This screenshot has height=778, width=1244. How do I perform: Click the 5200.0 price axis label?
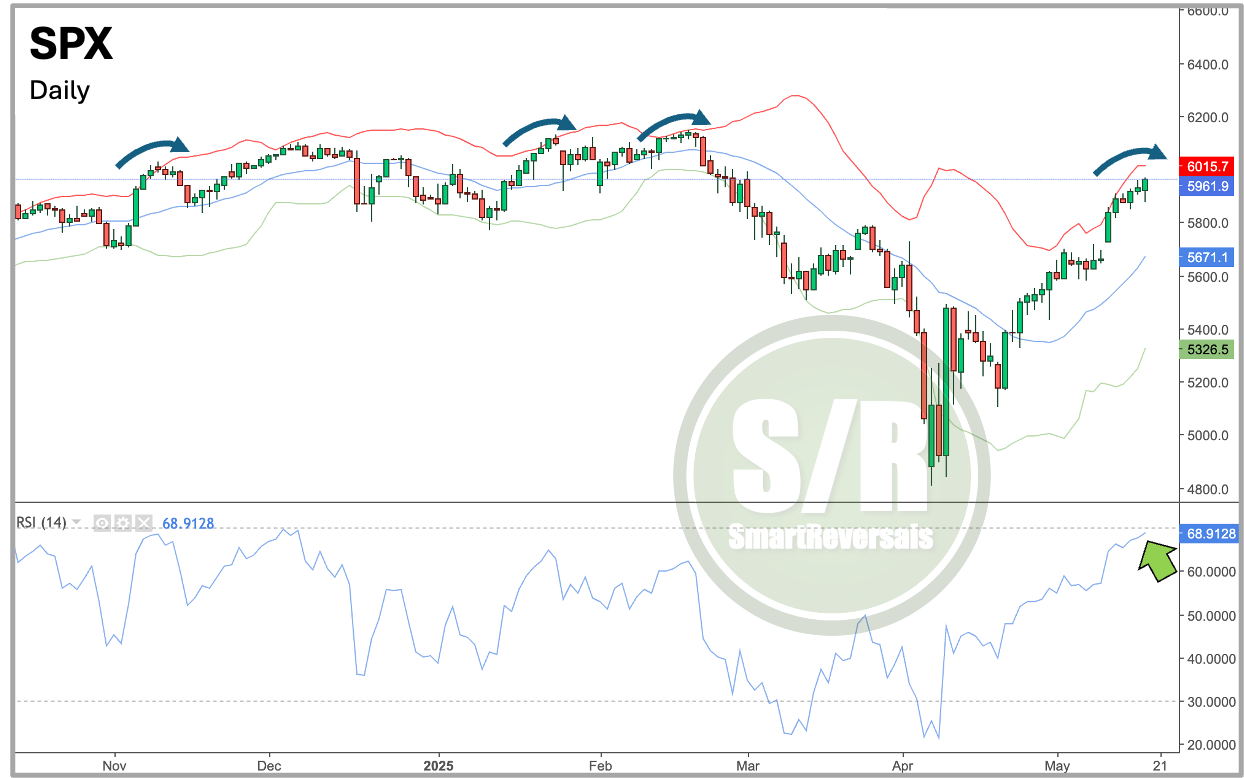(x=1208, y=383)
